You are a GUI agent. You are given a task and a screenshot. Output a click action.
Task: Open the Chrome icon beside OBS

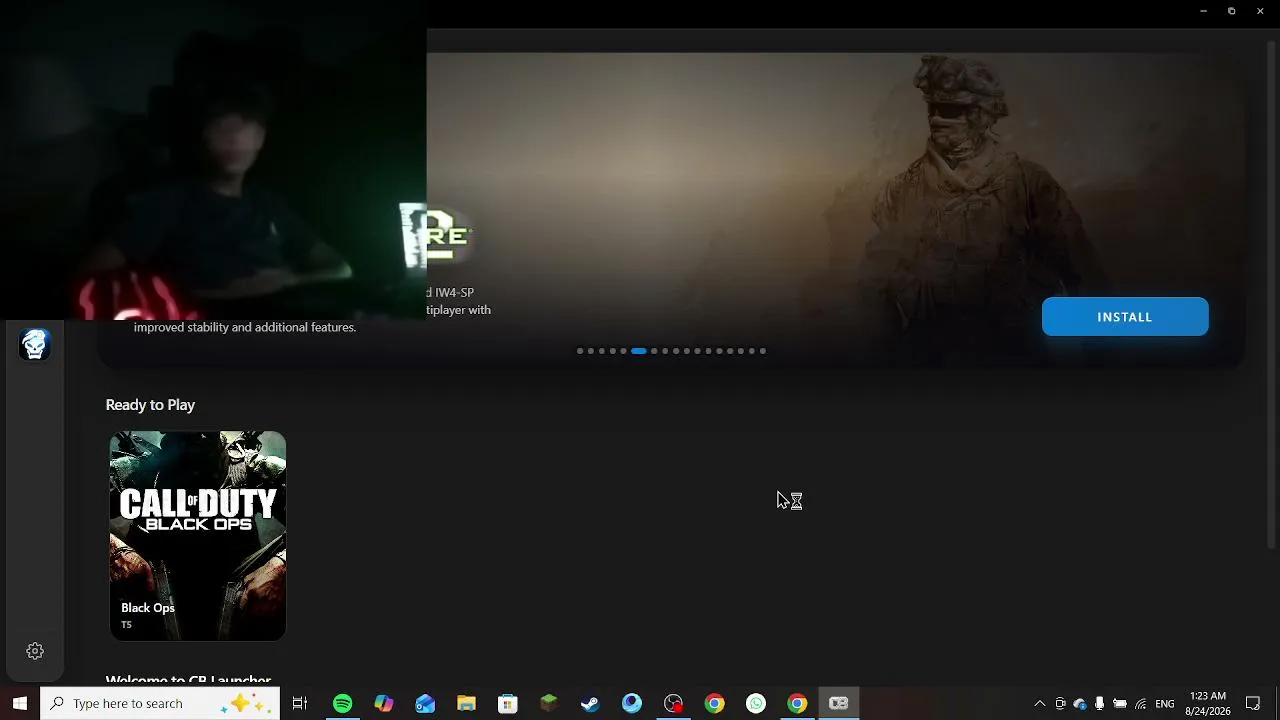[x=714, y=703]
